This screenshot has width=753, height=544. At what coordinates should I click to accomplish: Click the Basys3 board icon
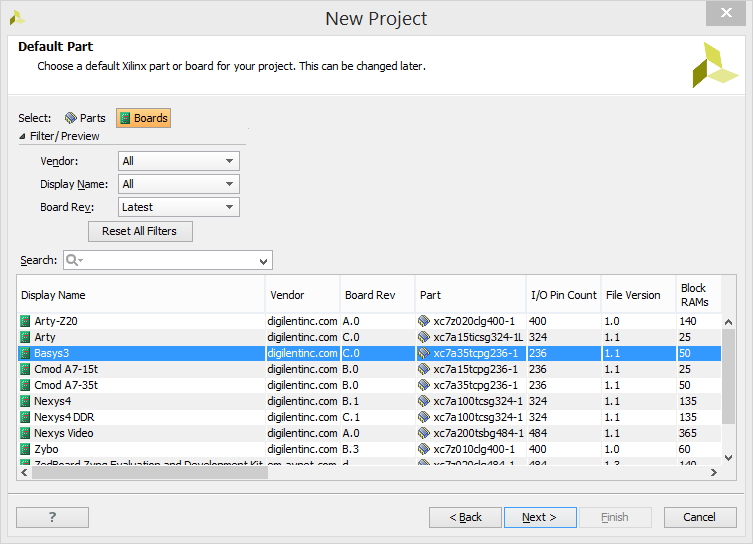point(25,353)
